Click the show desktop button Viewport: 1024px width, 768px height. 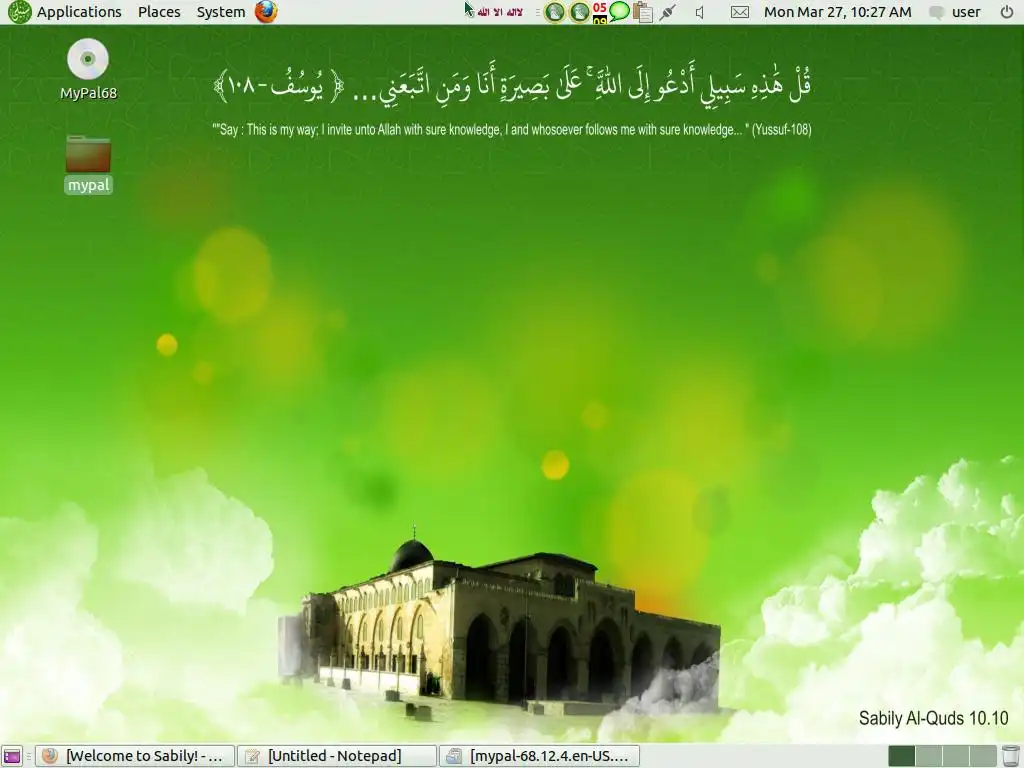point(12,756)
